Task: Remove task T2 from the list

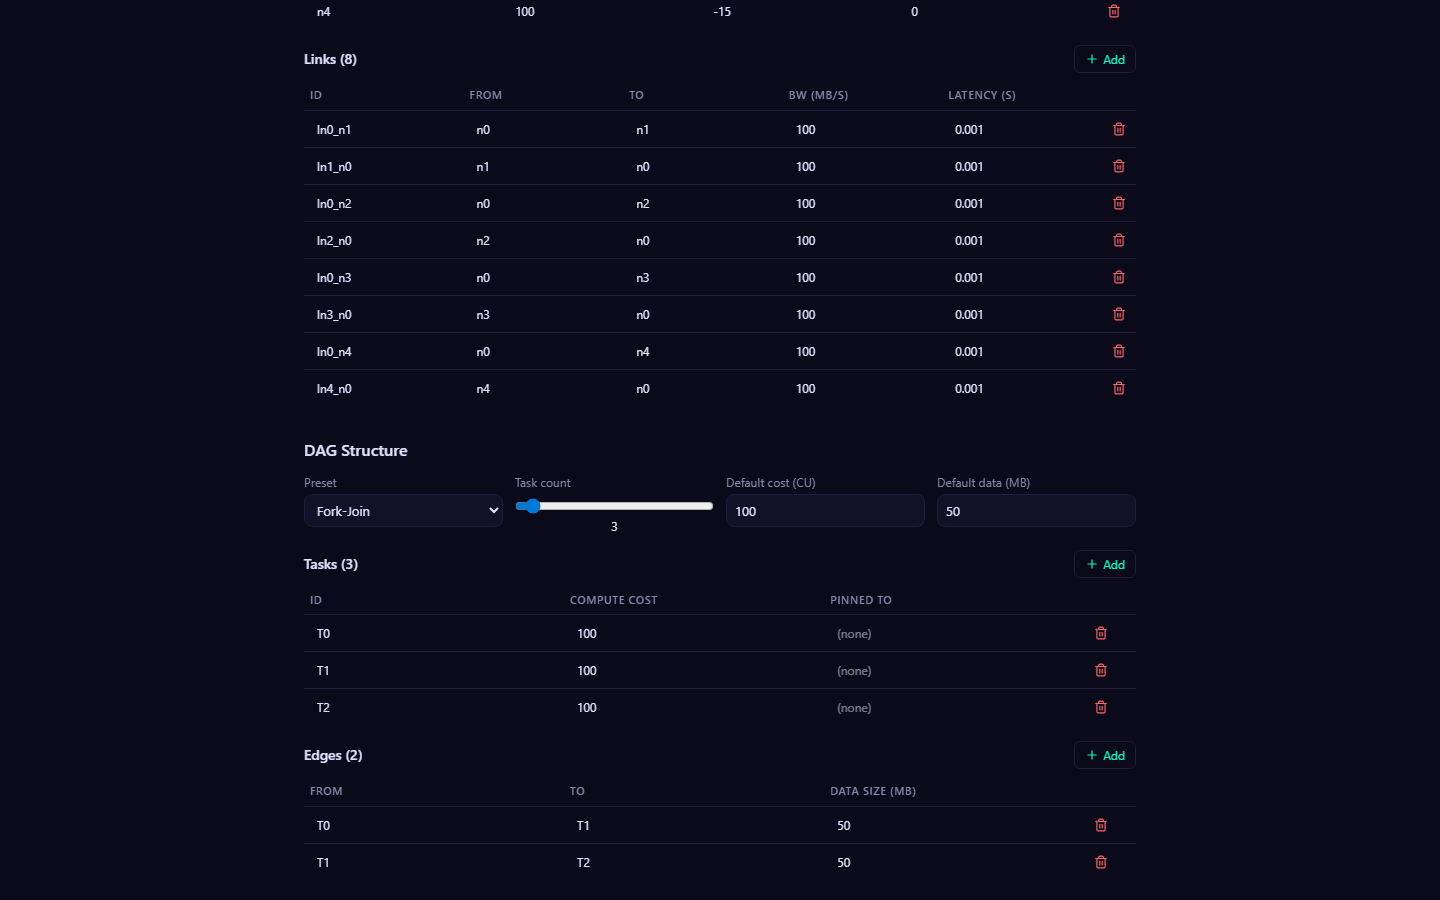Action: pos(1100,708)
